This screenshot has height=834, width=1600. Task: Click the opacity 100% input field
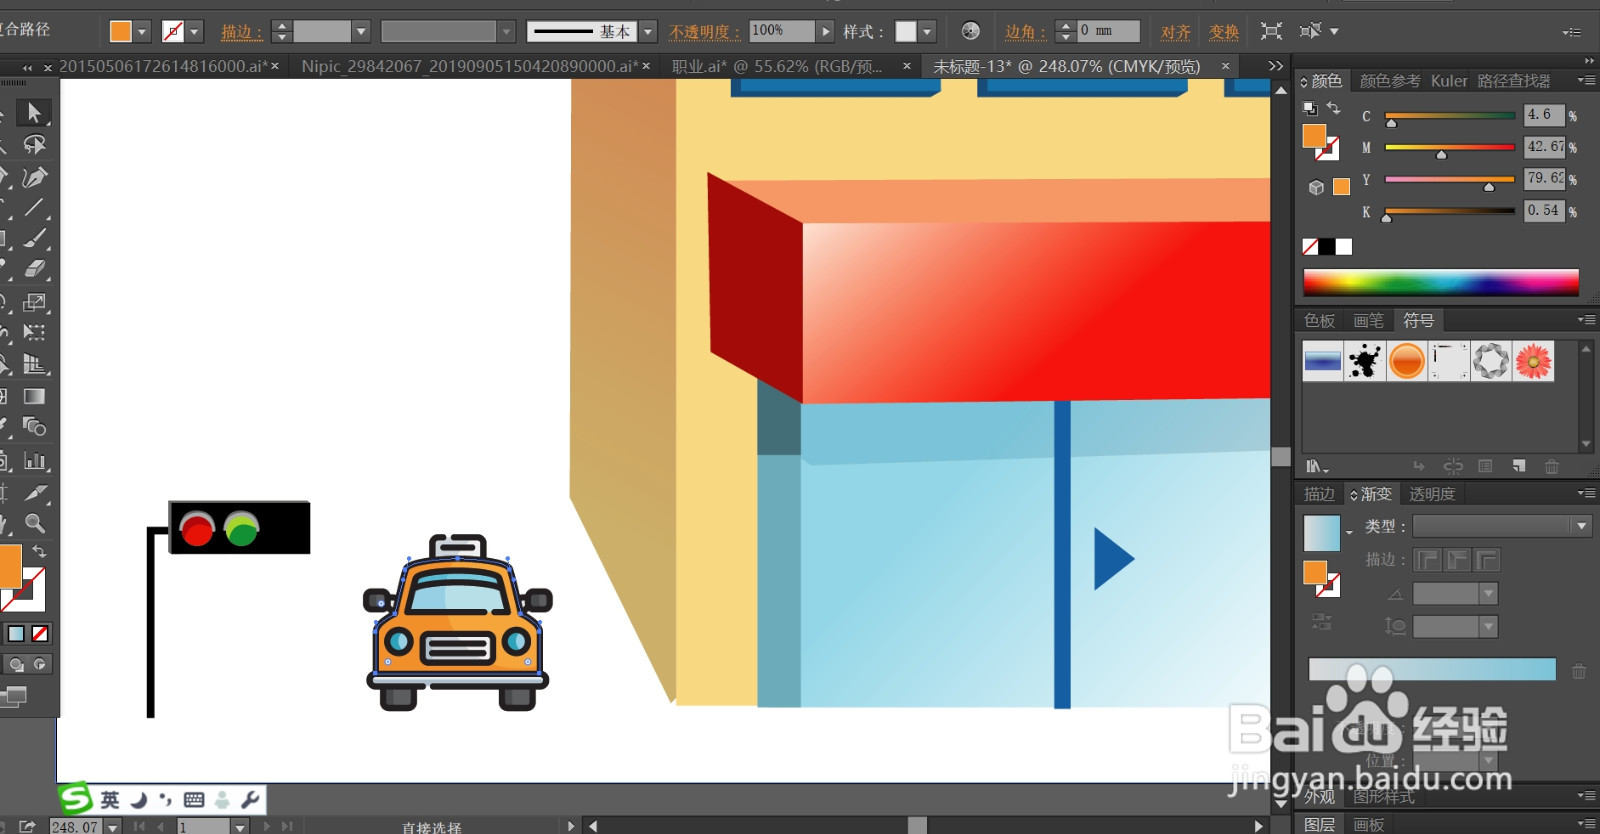tap(781, 31)
